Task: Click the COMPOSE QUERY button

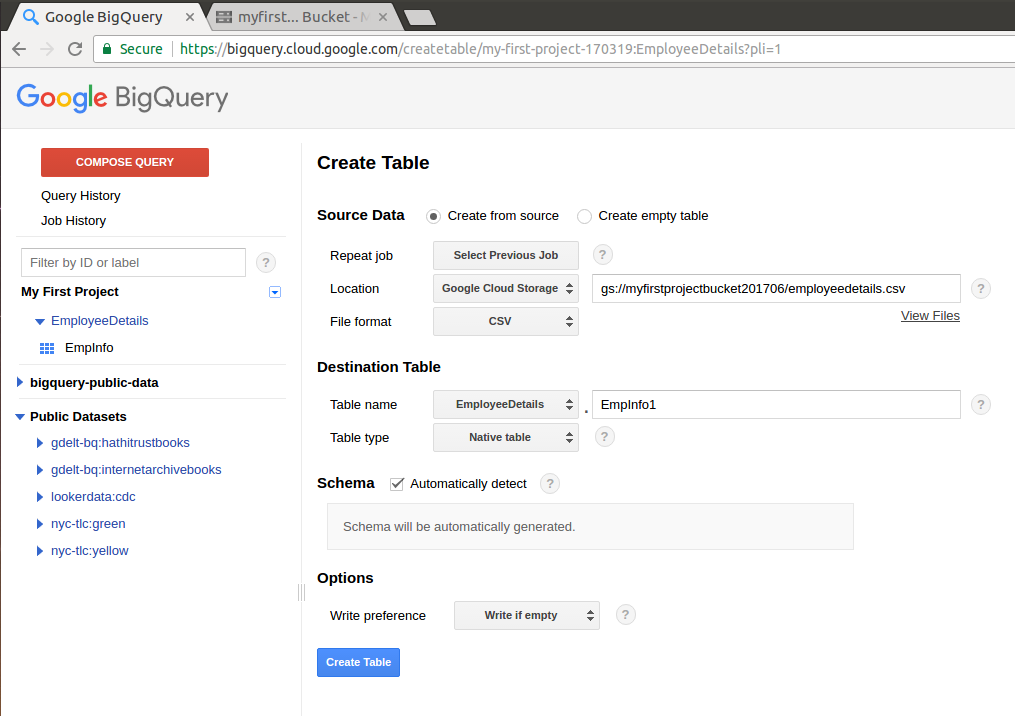Action: (125, 162)
